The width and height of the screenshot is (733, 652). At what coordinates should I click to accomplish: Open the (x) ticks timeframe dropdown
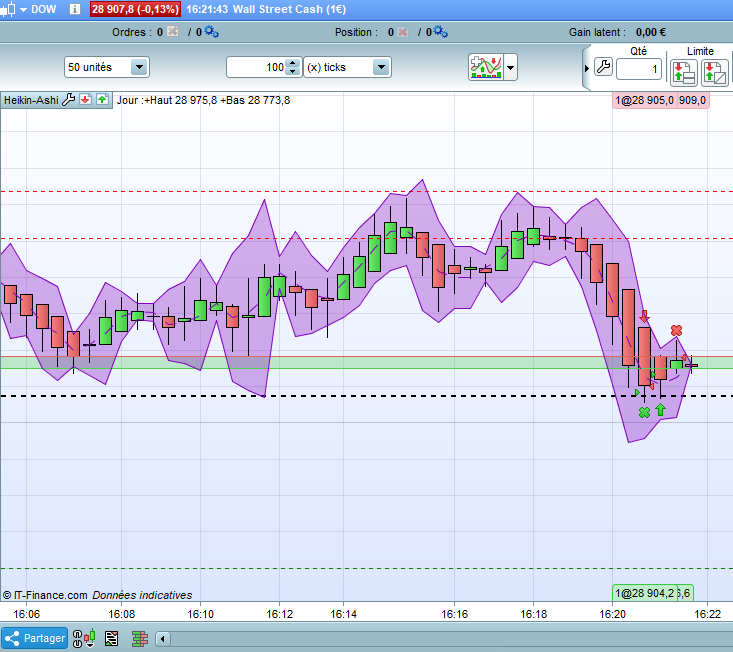coord(347,67)
